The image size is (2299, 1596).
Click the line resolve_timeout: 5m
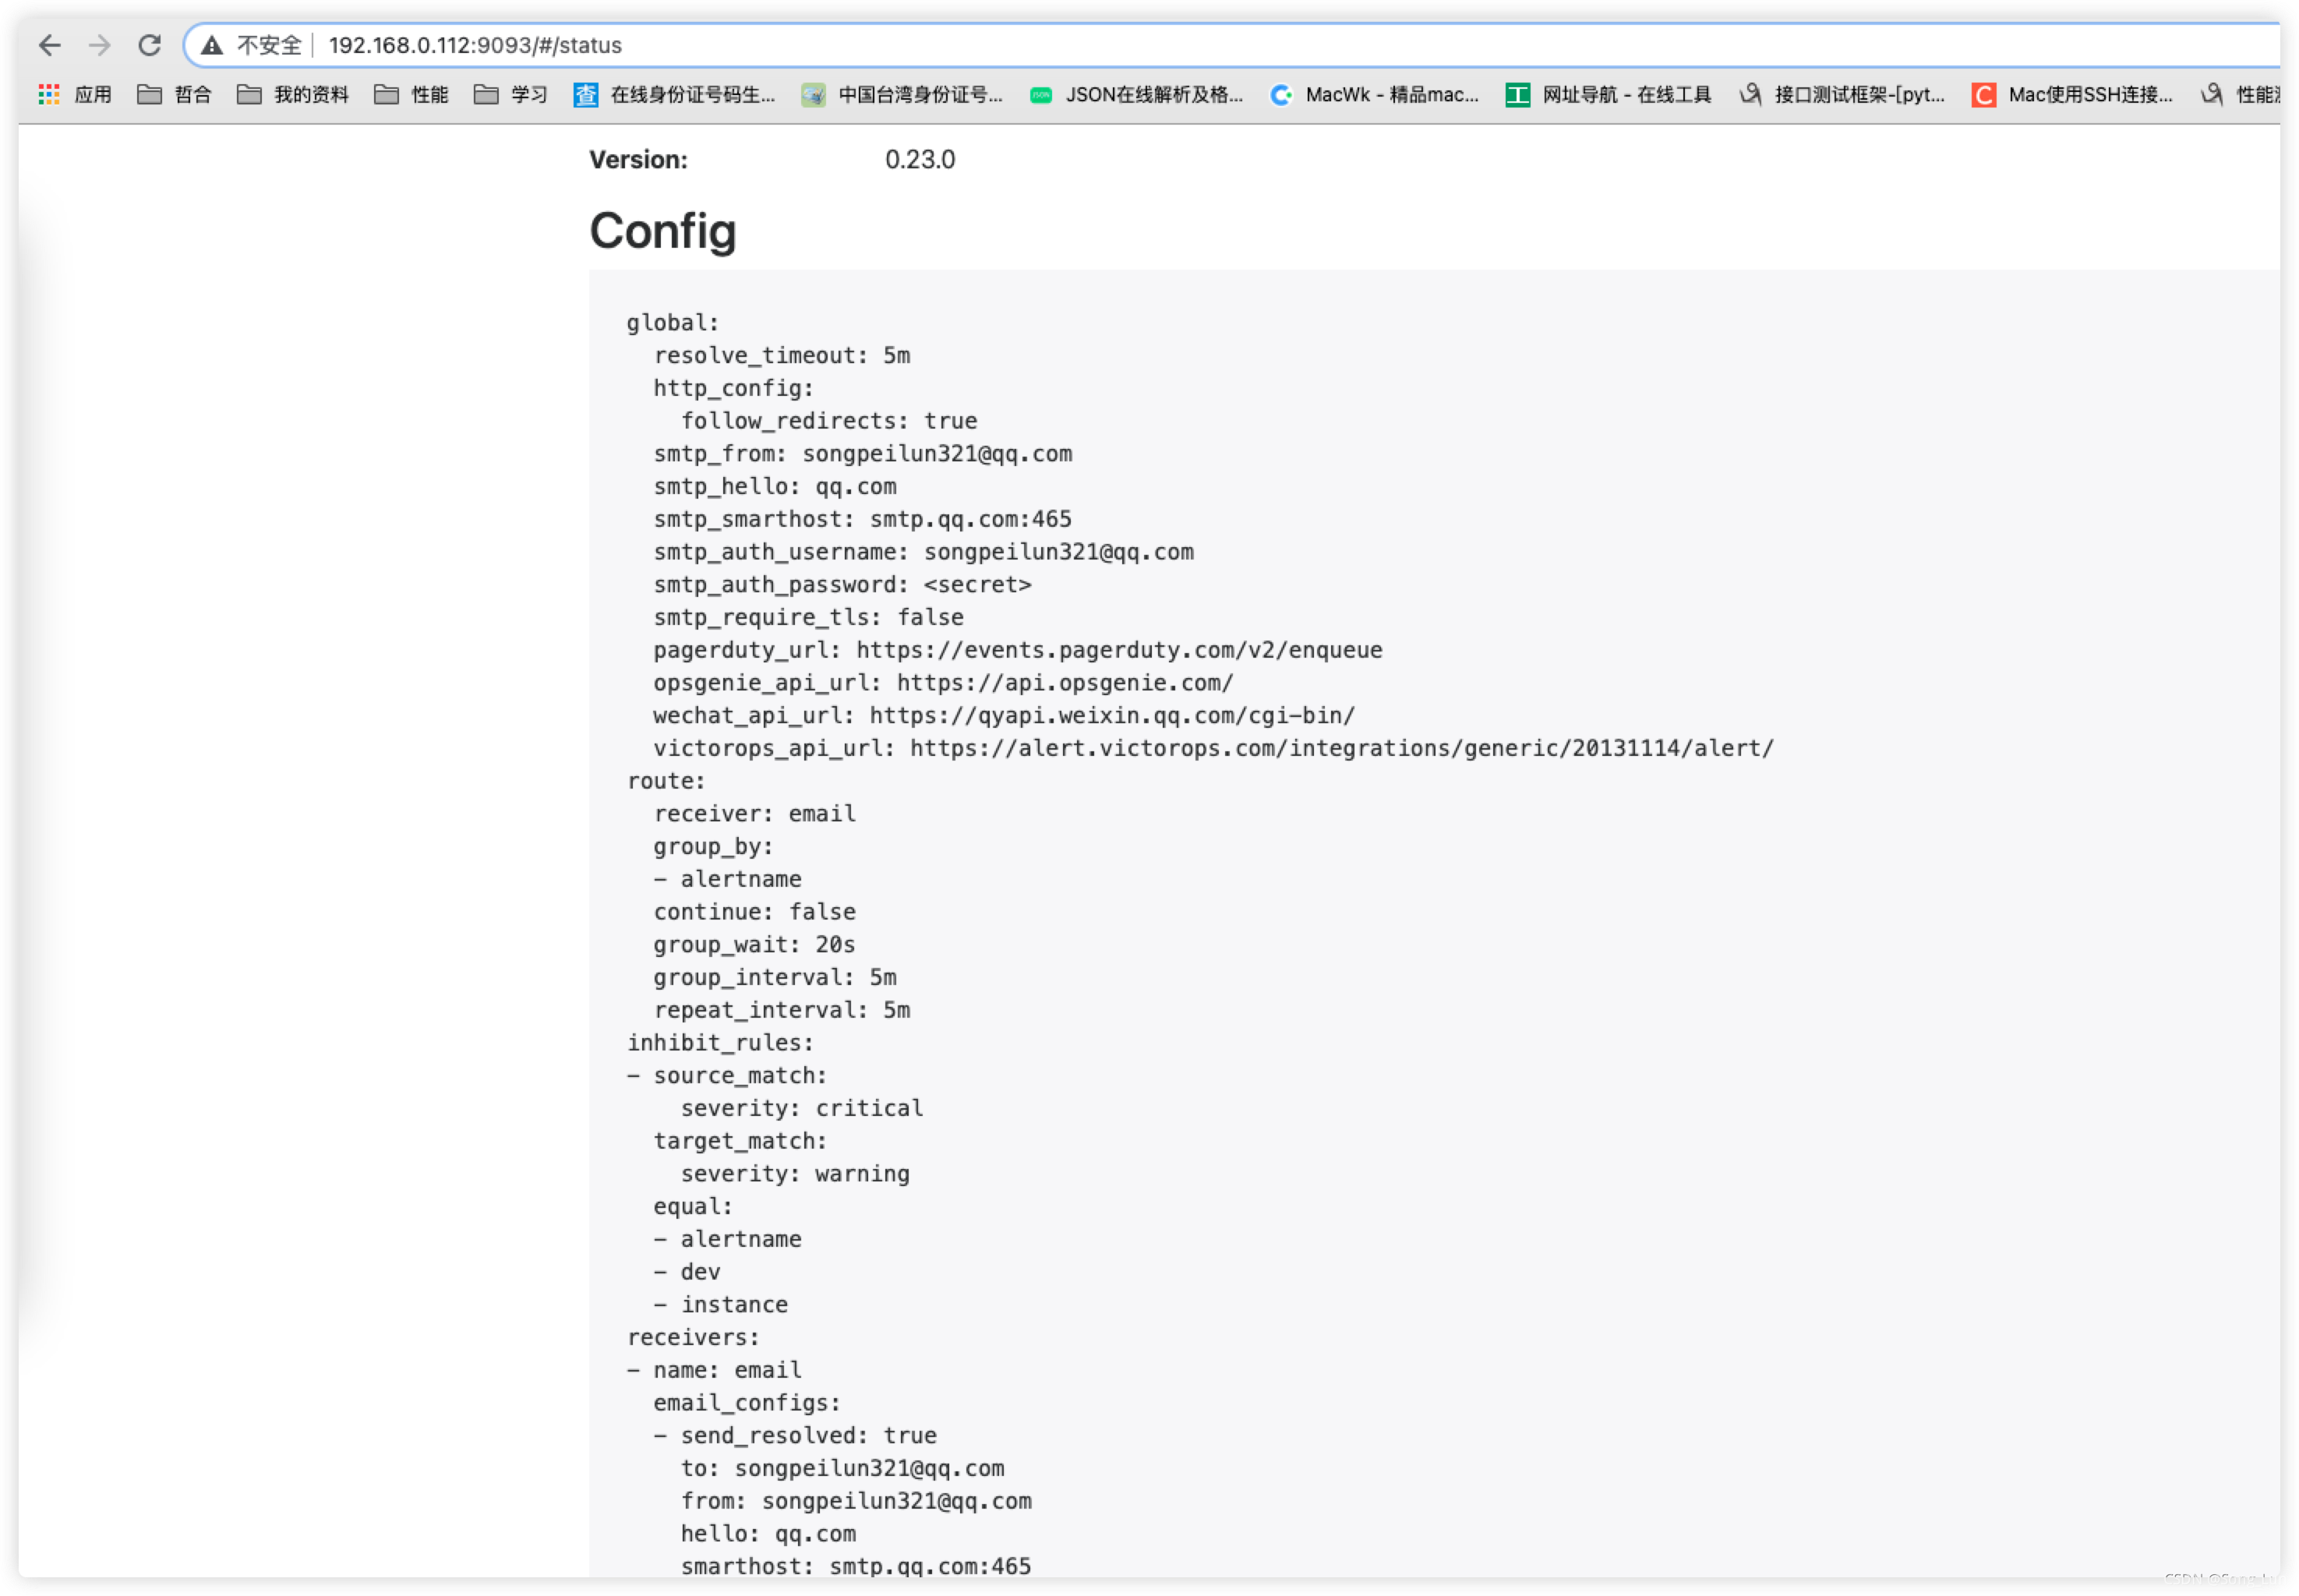(x=782, y=355)
